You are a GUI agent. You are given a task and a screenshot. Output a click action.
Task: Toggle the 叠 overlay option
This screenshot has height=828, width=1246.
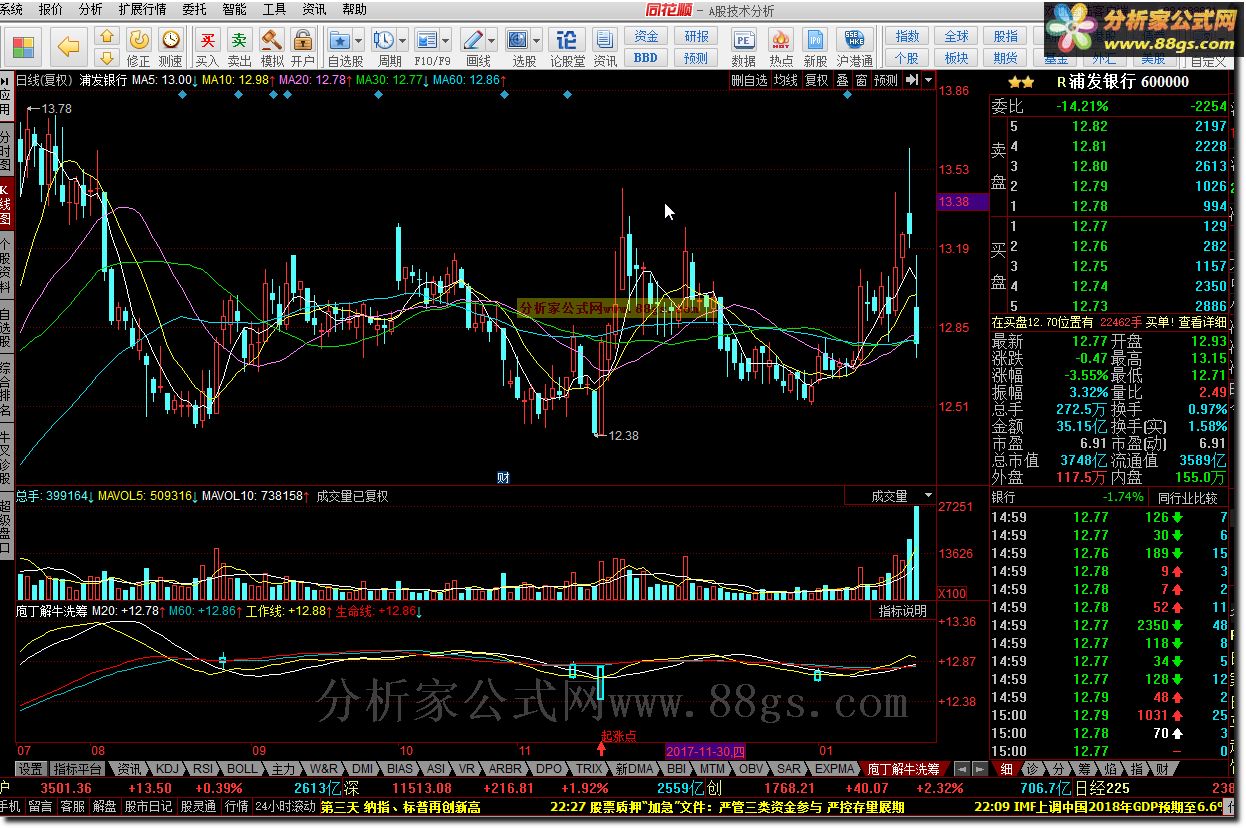pos(842,80)
